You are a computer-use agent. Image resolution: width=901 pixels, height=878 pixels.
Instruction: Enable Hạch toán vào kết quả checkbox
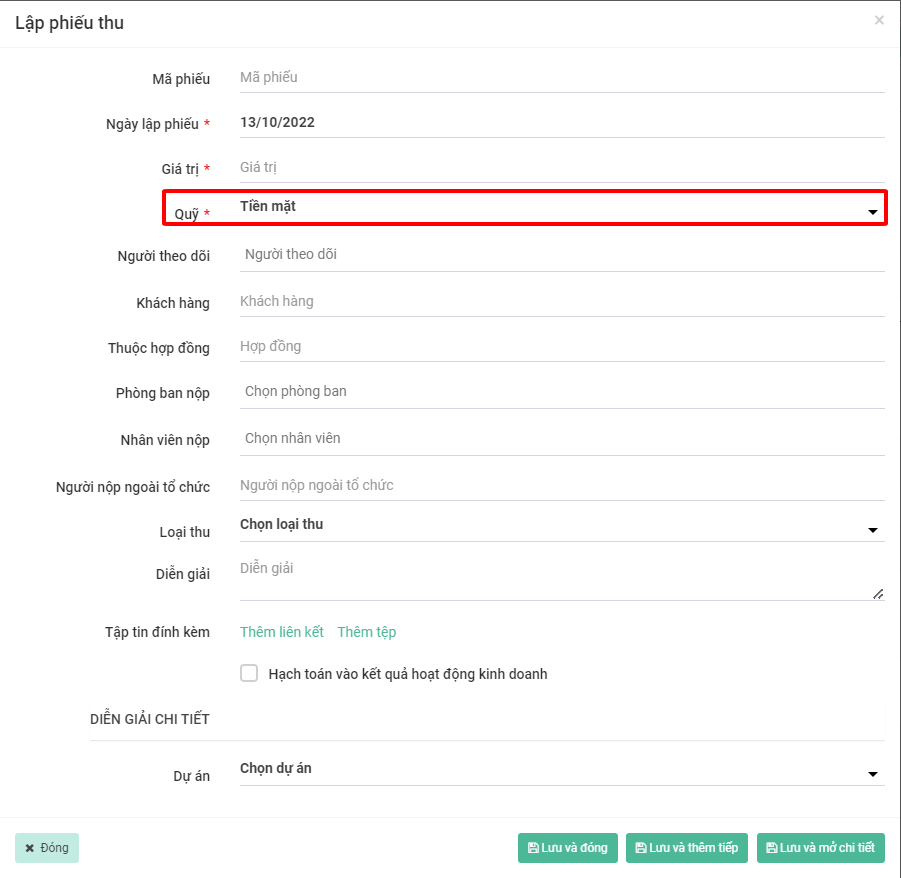(x=249, y=673)
